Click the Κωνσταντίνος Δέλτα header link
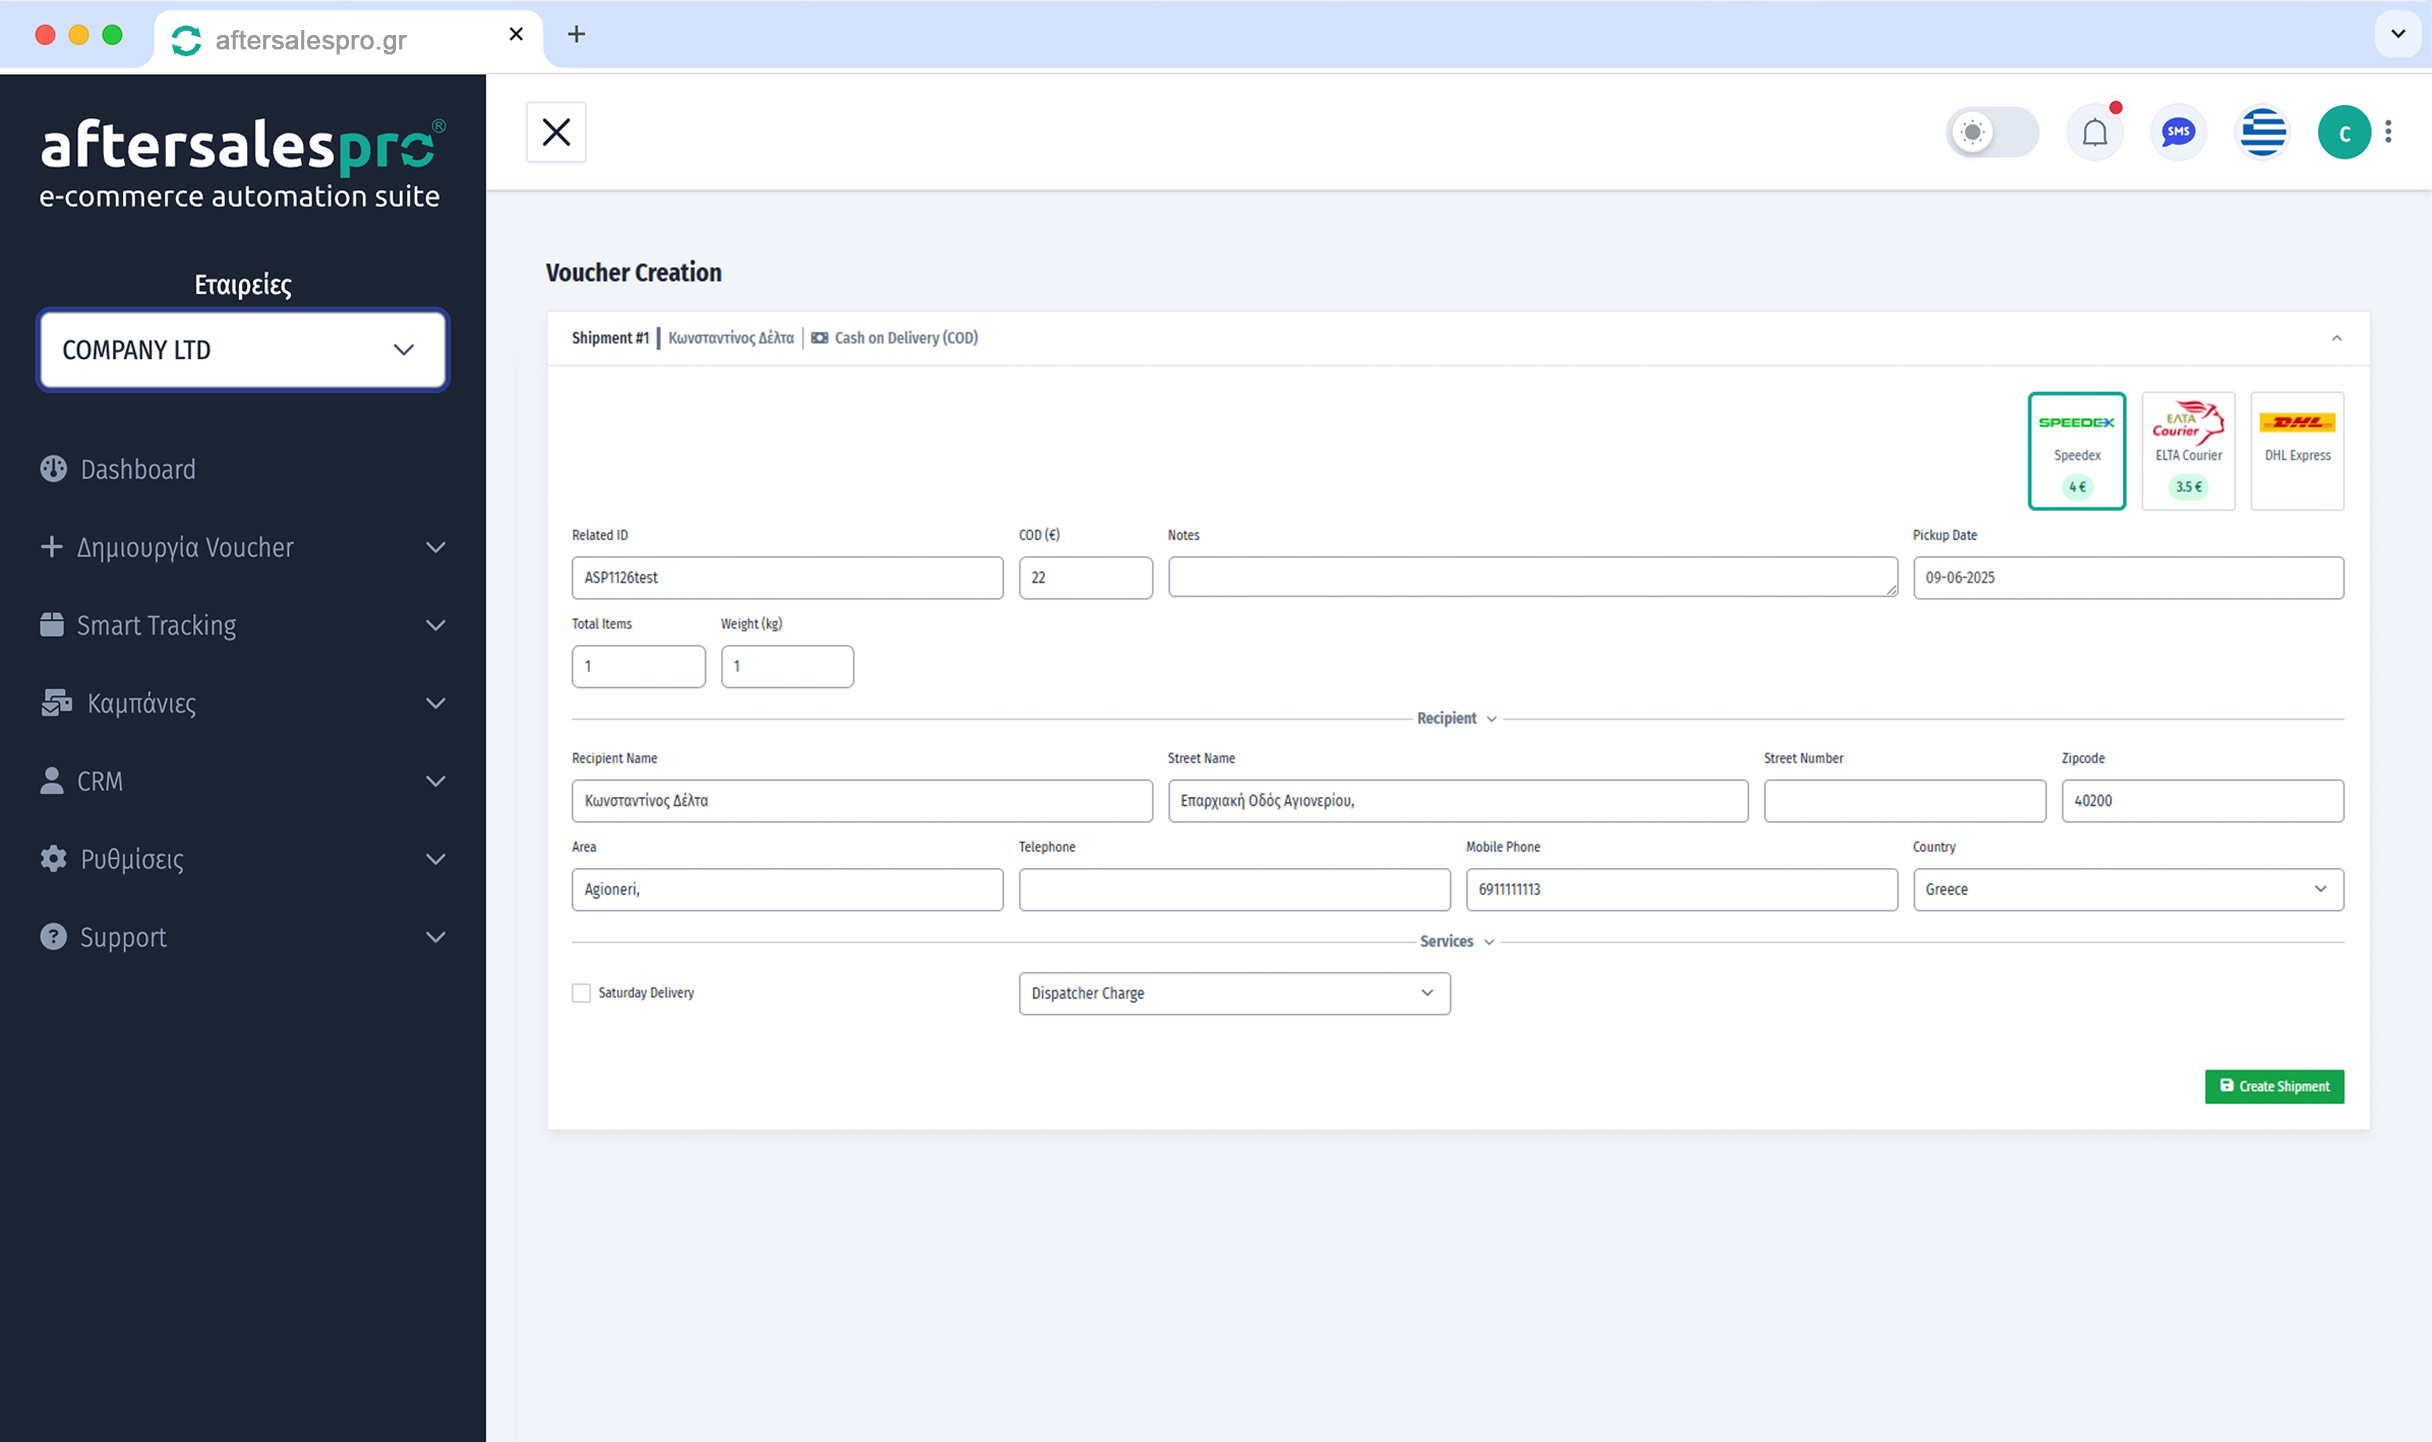2432x1442 pixels. (730, 338)
